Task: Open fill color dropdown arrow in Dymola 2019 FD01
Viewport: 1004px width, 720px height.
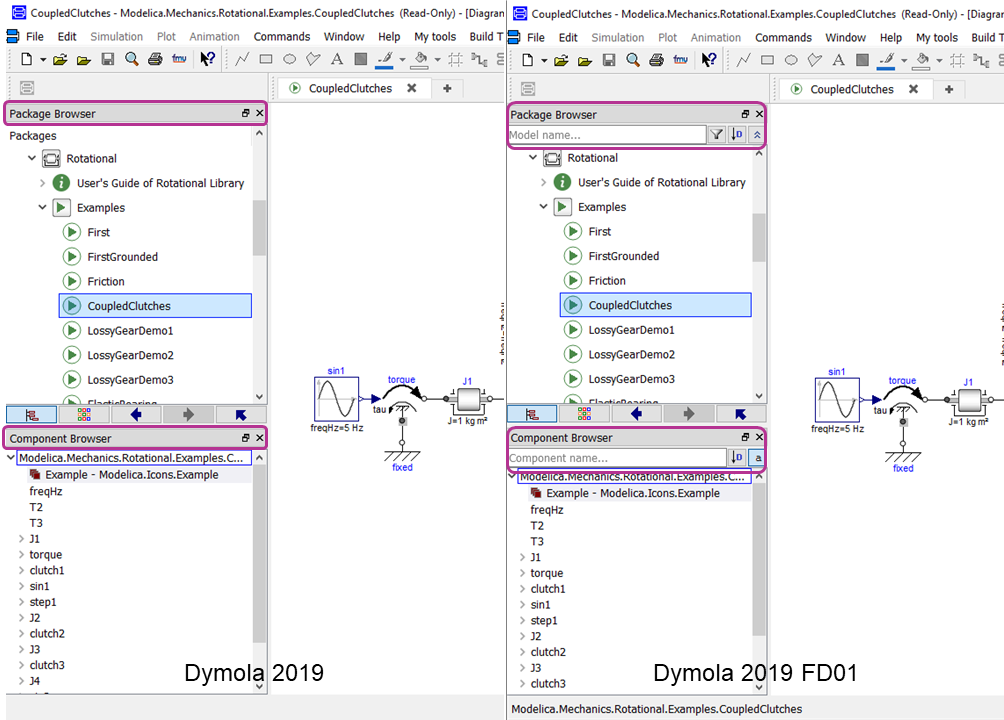Action: 939,61
